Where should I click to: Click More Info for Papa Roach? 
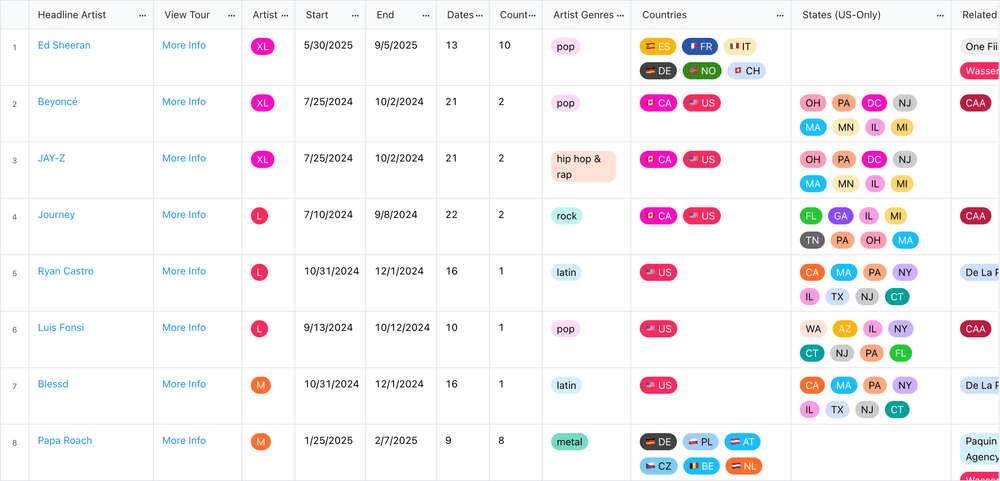click(x=184, y=440)
